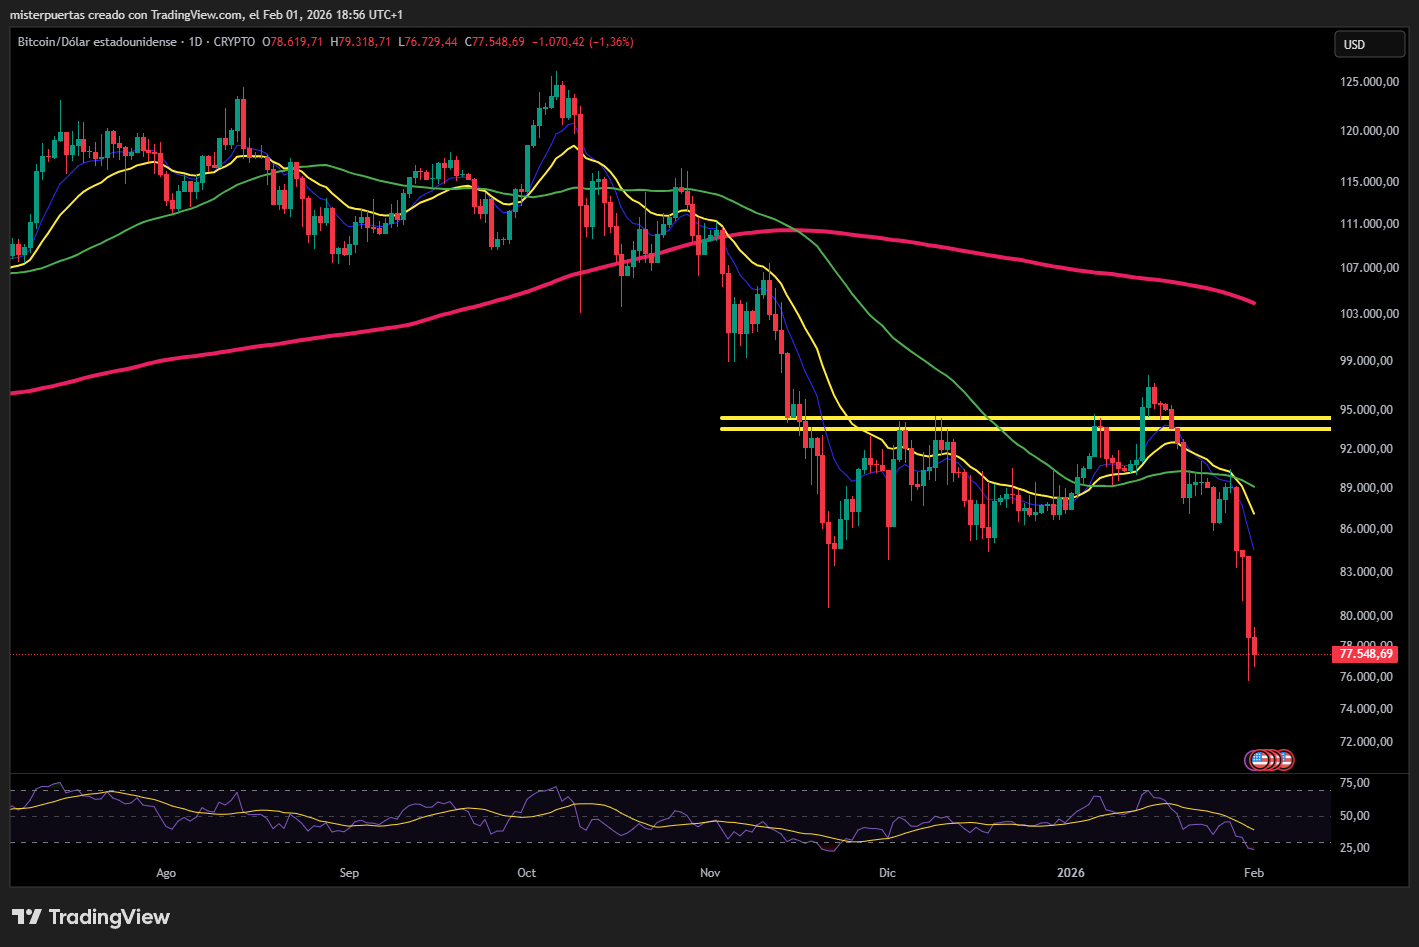1419x947 pixels.
Task: Click the Ago label on the time axis
Action: 166,873
